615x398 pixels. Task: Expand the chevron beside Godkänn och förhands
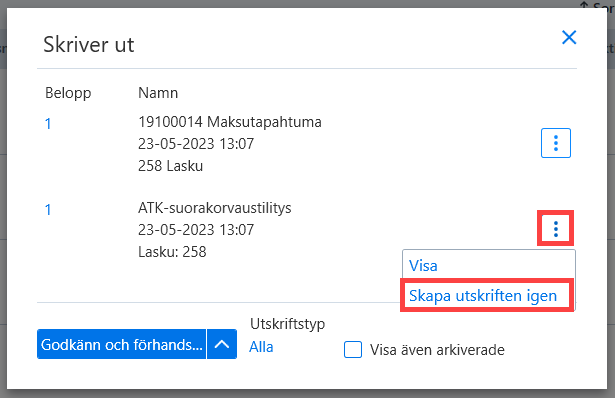[222, 344]
